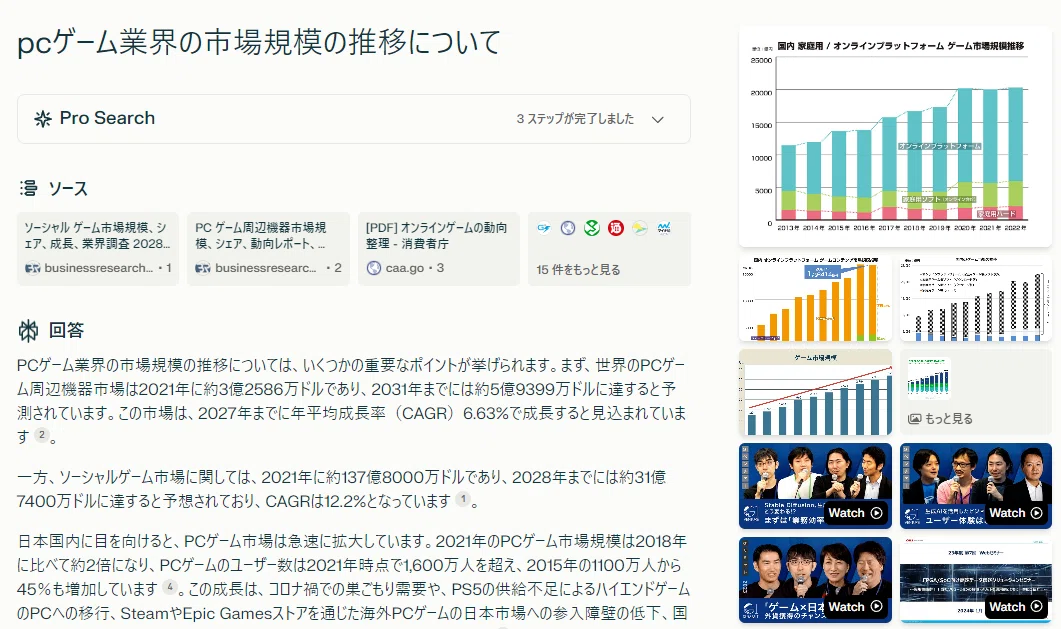Click the green circular favicon in the more-sources card

pyautogui.click(x=592, y=228)
